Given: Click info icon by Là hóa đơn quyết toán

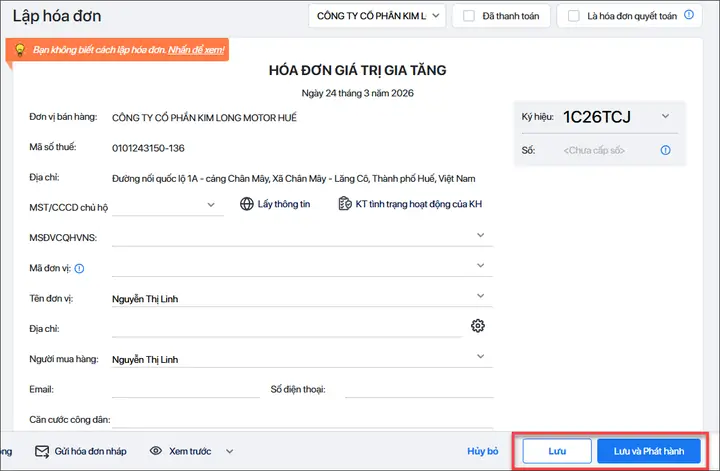Looking at the screenshot, I should tap(689, 15).
